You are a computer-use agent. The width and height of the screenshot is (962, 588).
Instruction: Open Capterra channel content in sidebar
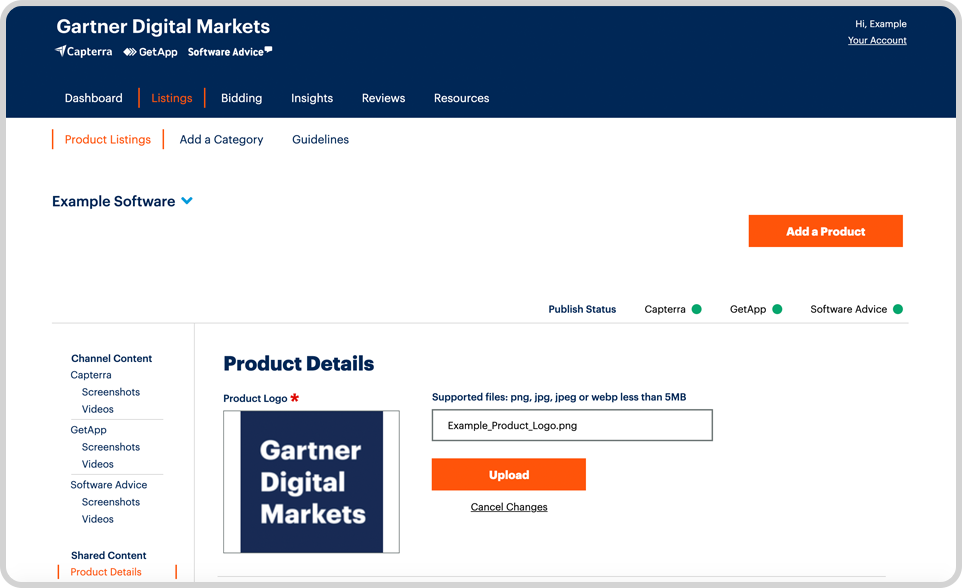point(91,375)
